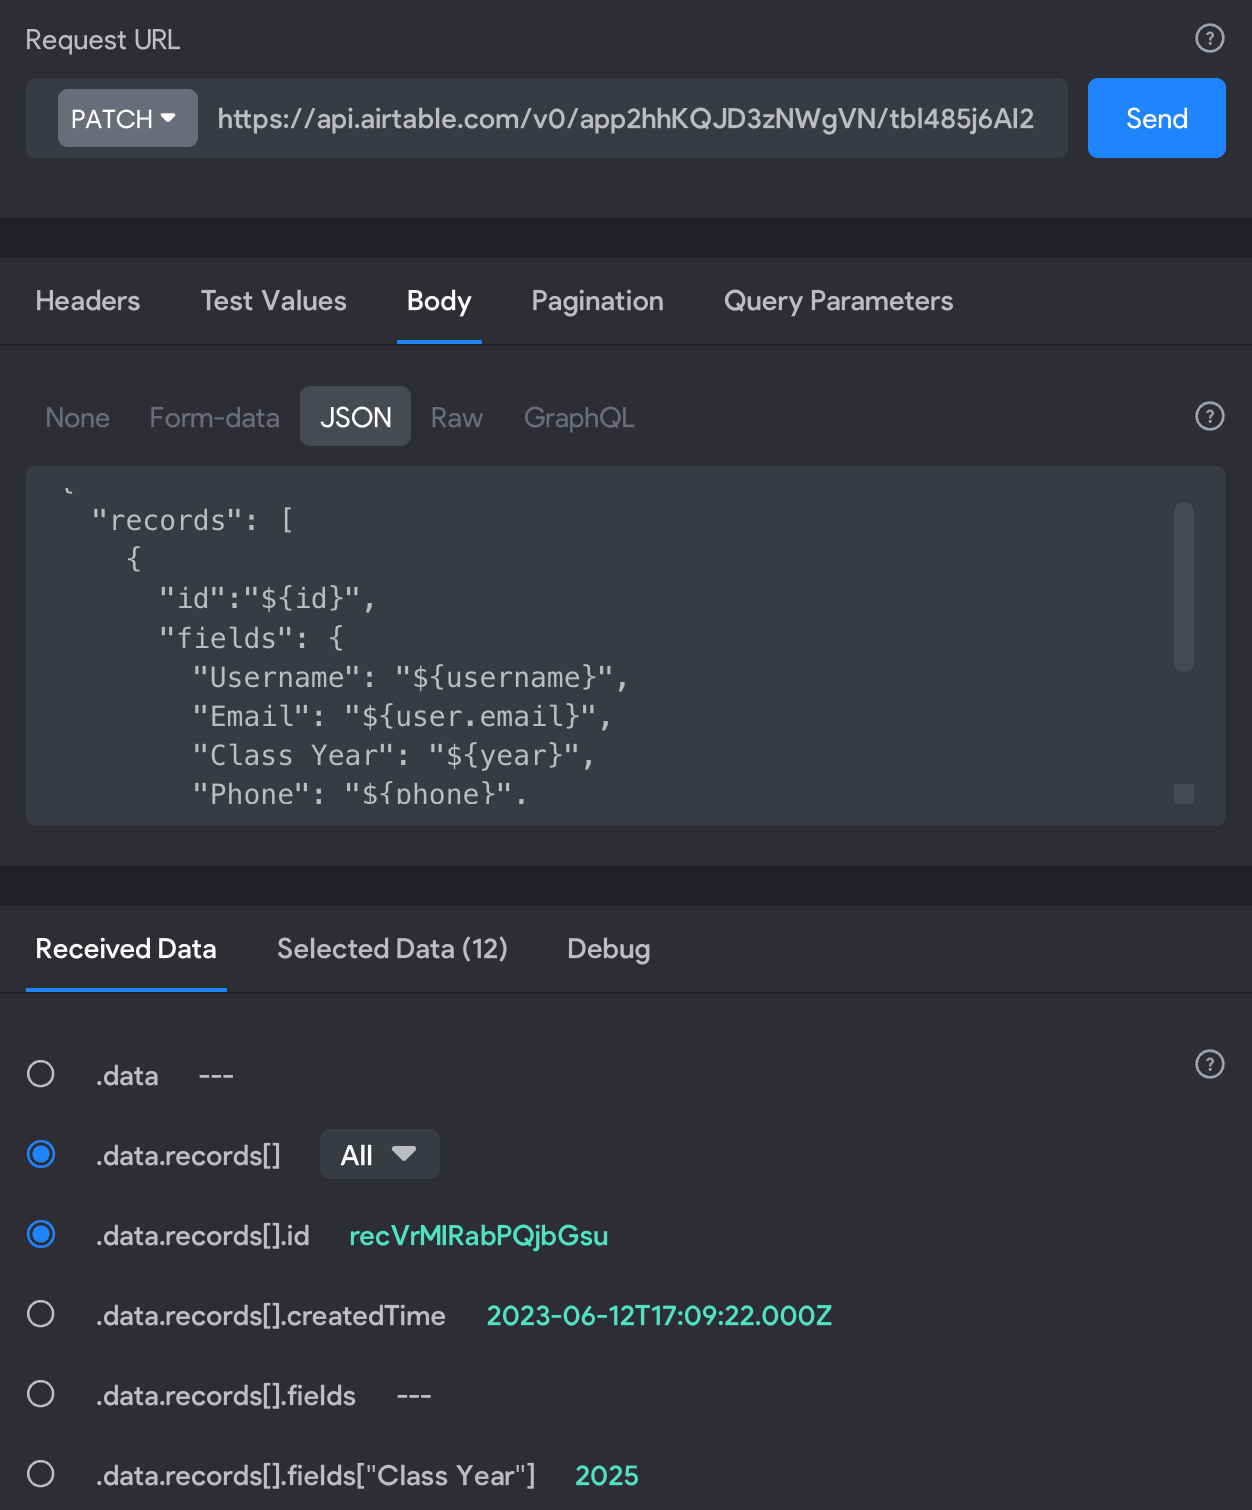
Task: Expand the All dropdown for records
Action: point(380,1154)
